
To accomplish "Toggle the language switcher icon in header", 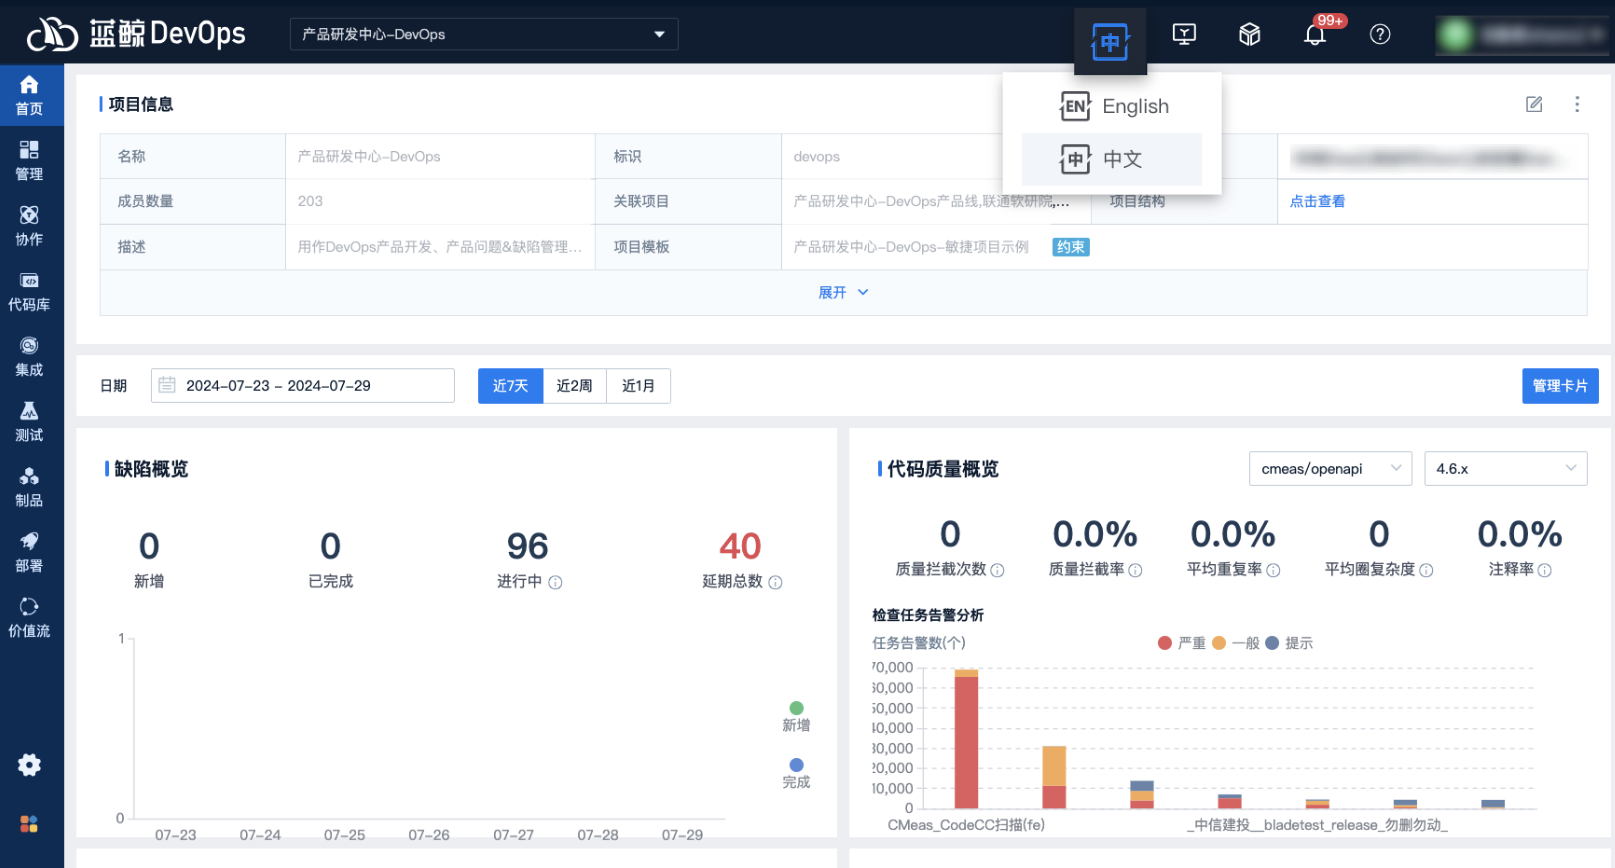I will click(1110, 42).
